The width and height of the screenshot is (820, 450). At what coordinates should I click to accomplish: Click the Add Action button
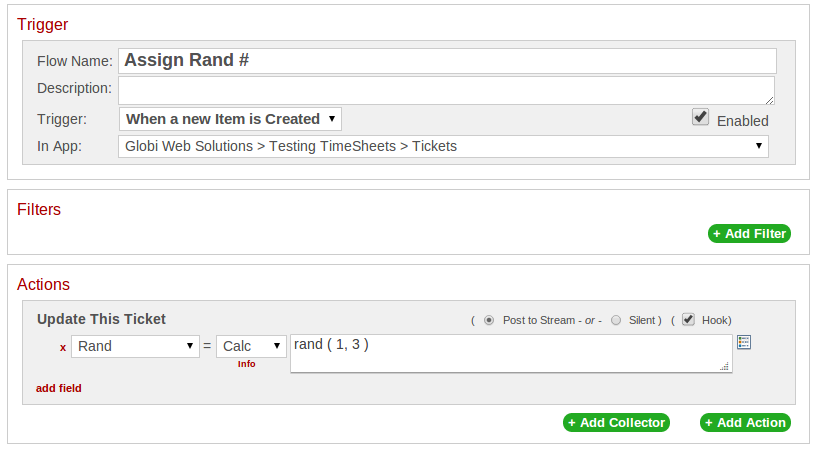pos(745,423)
